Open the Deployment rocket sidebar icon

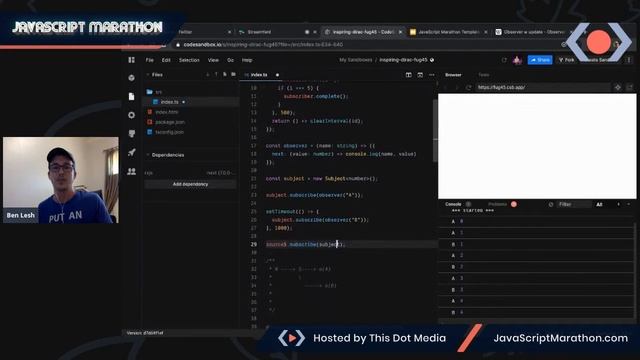click(x=131, y=152)
